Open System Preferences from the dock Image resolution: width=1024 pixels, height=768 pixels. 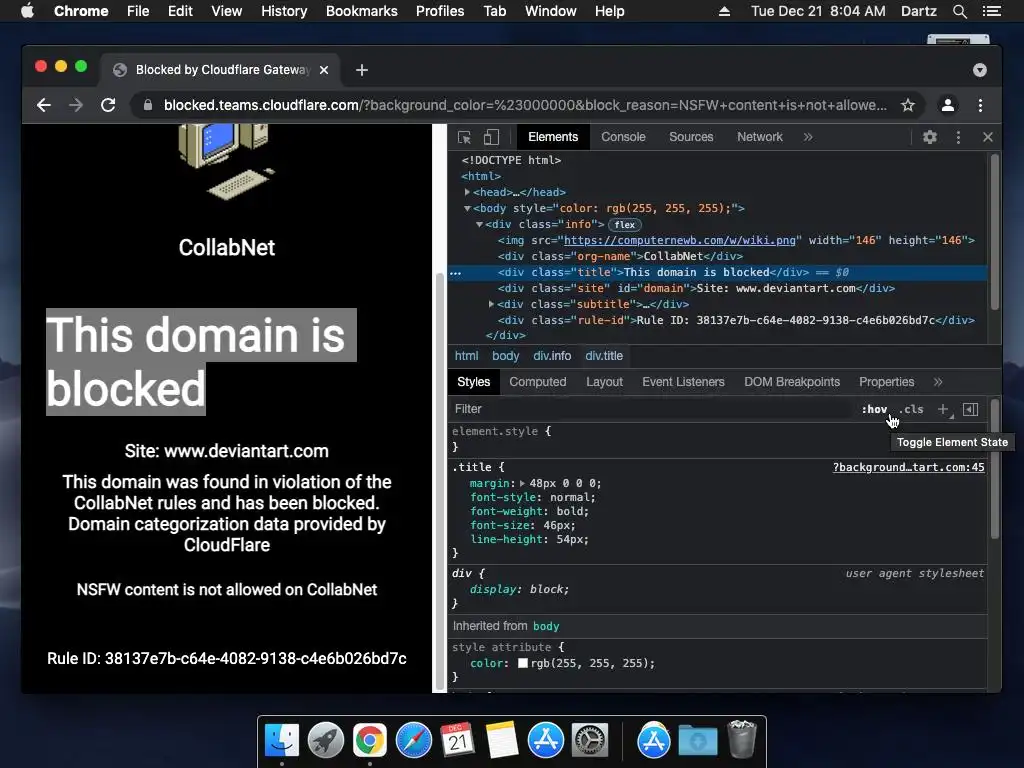click(590, 741)
